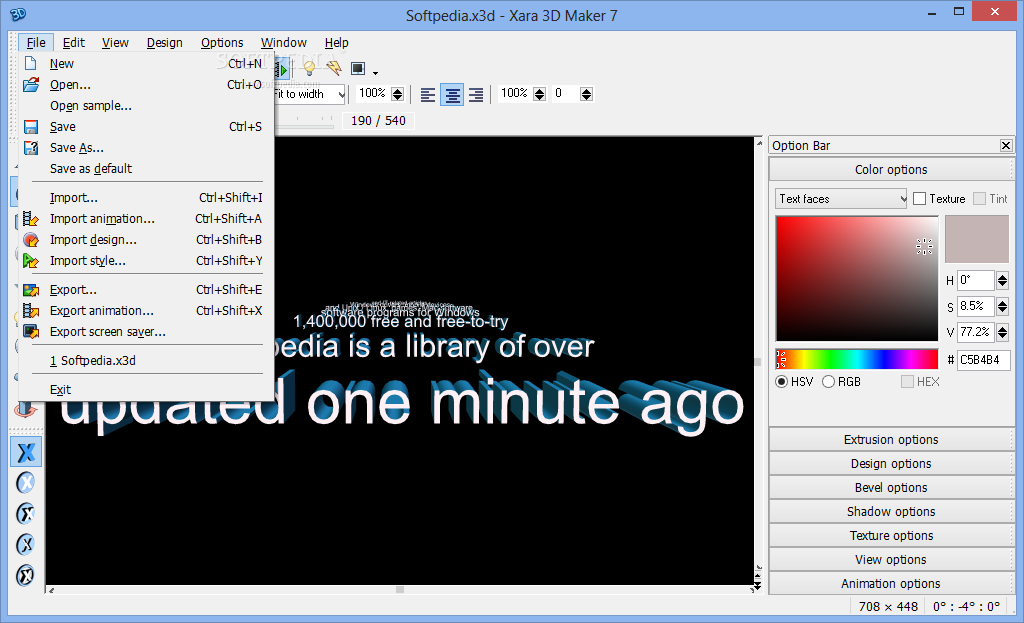Screen dimensions: 1024x623
Task: Click the hex color field C5B4B4
Action: pyautogui.click(x=983, y=360)
